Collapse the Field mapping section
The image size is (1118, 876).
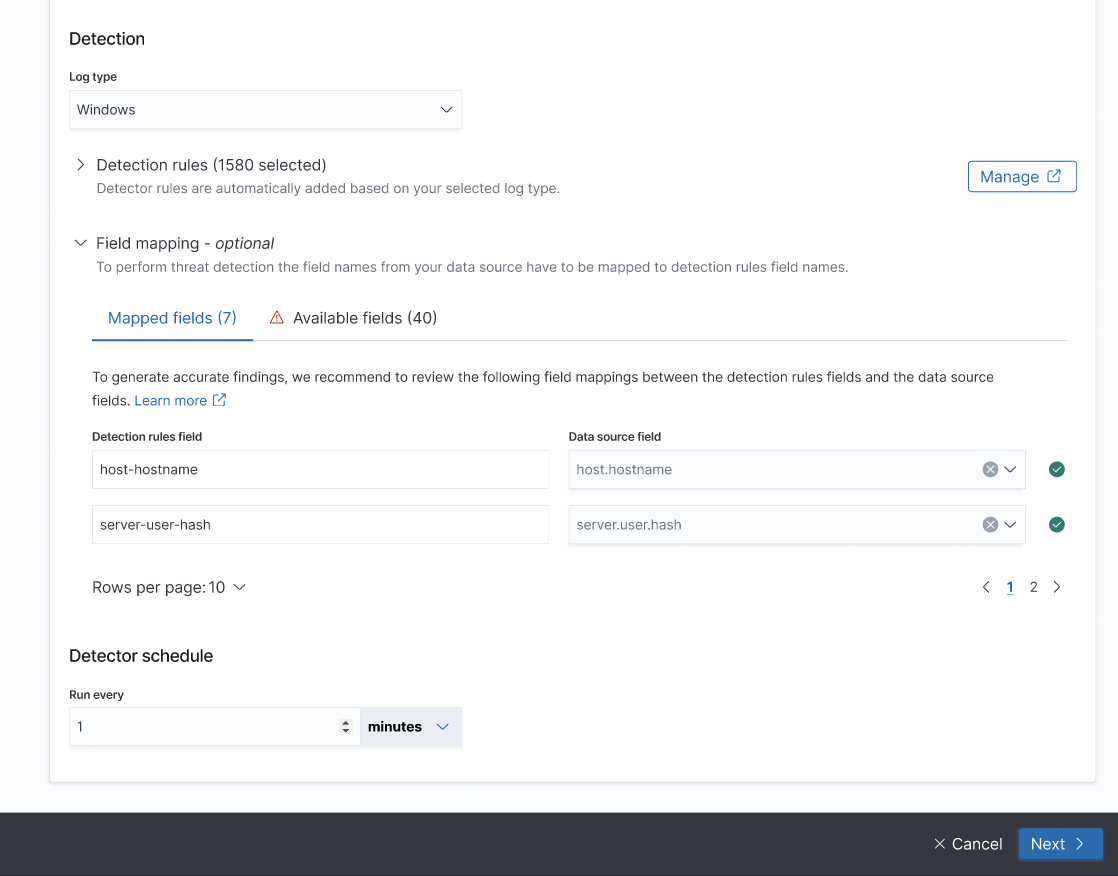tap(81, 243)
